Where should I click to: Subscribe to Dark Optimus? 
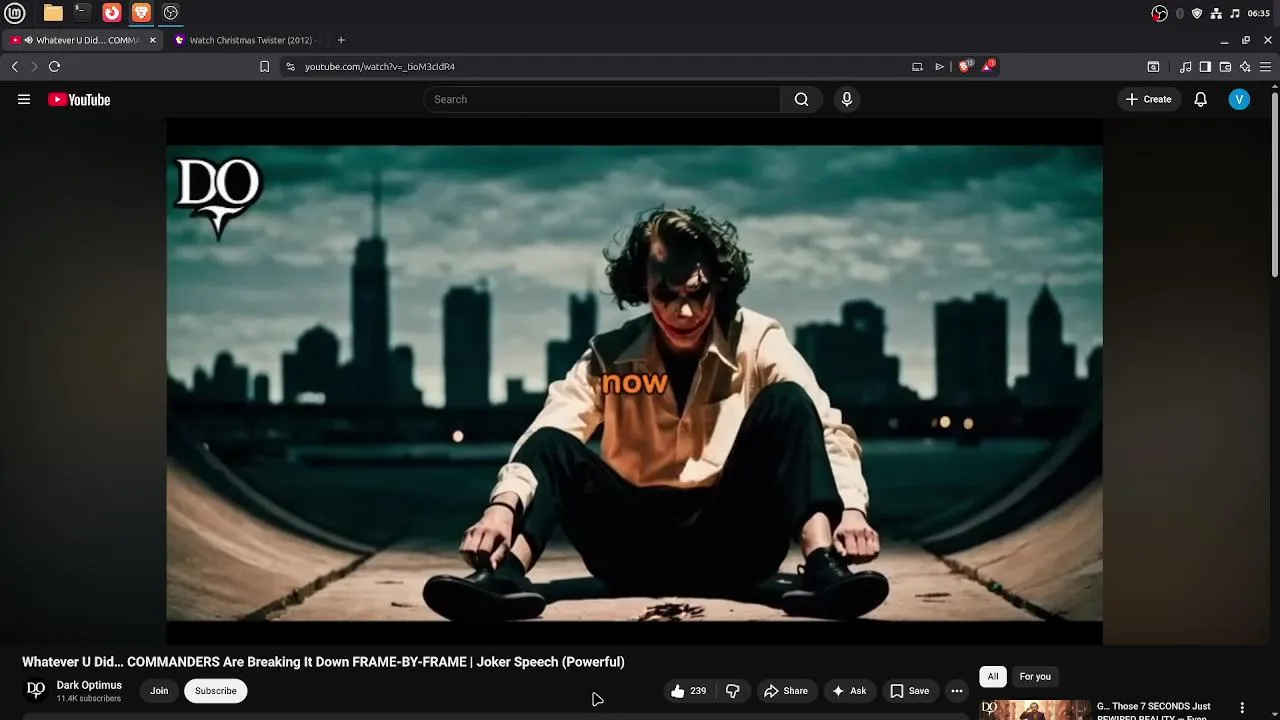pos(216,691)
